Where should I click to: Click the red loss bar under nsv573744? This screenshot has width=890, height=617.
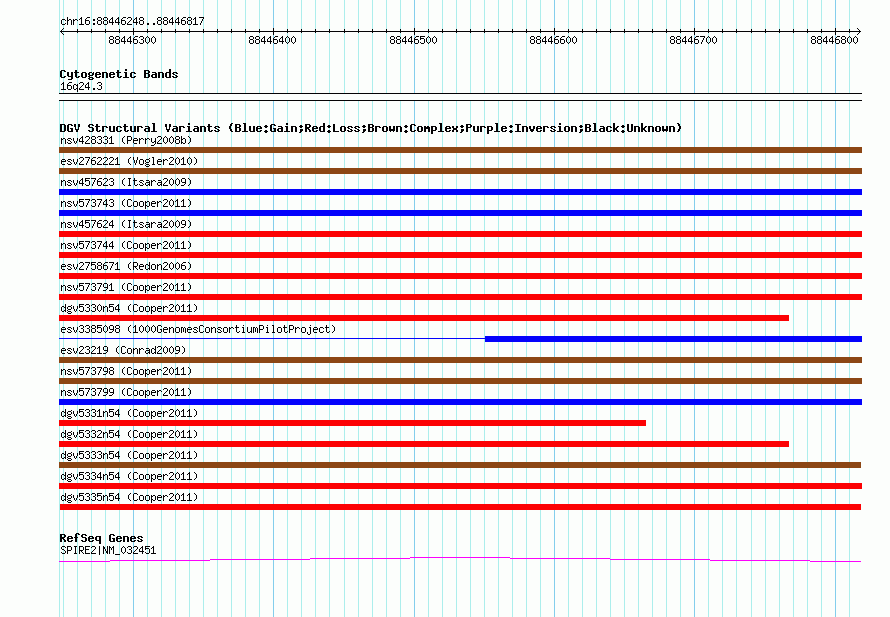point(460,255)
